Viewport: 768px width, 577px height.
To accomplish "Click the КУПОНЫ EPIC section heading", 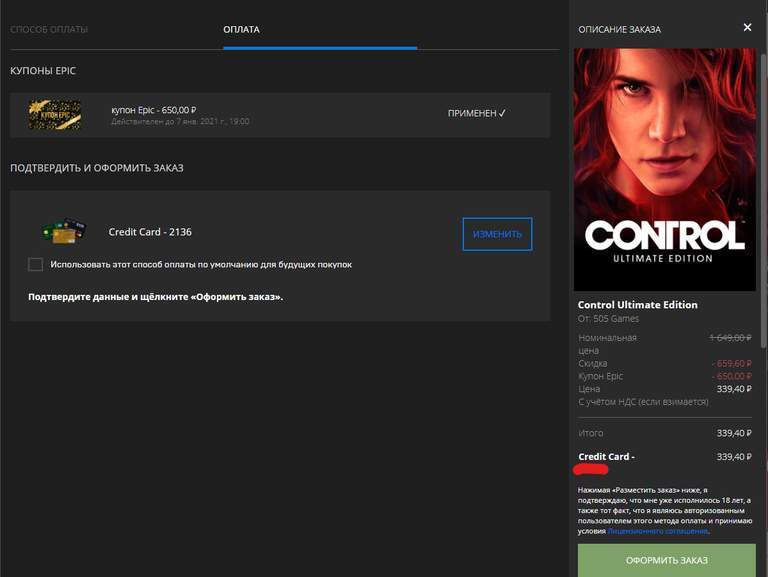I will 43,71.
